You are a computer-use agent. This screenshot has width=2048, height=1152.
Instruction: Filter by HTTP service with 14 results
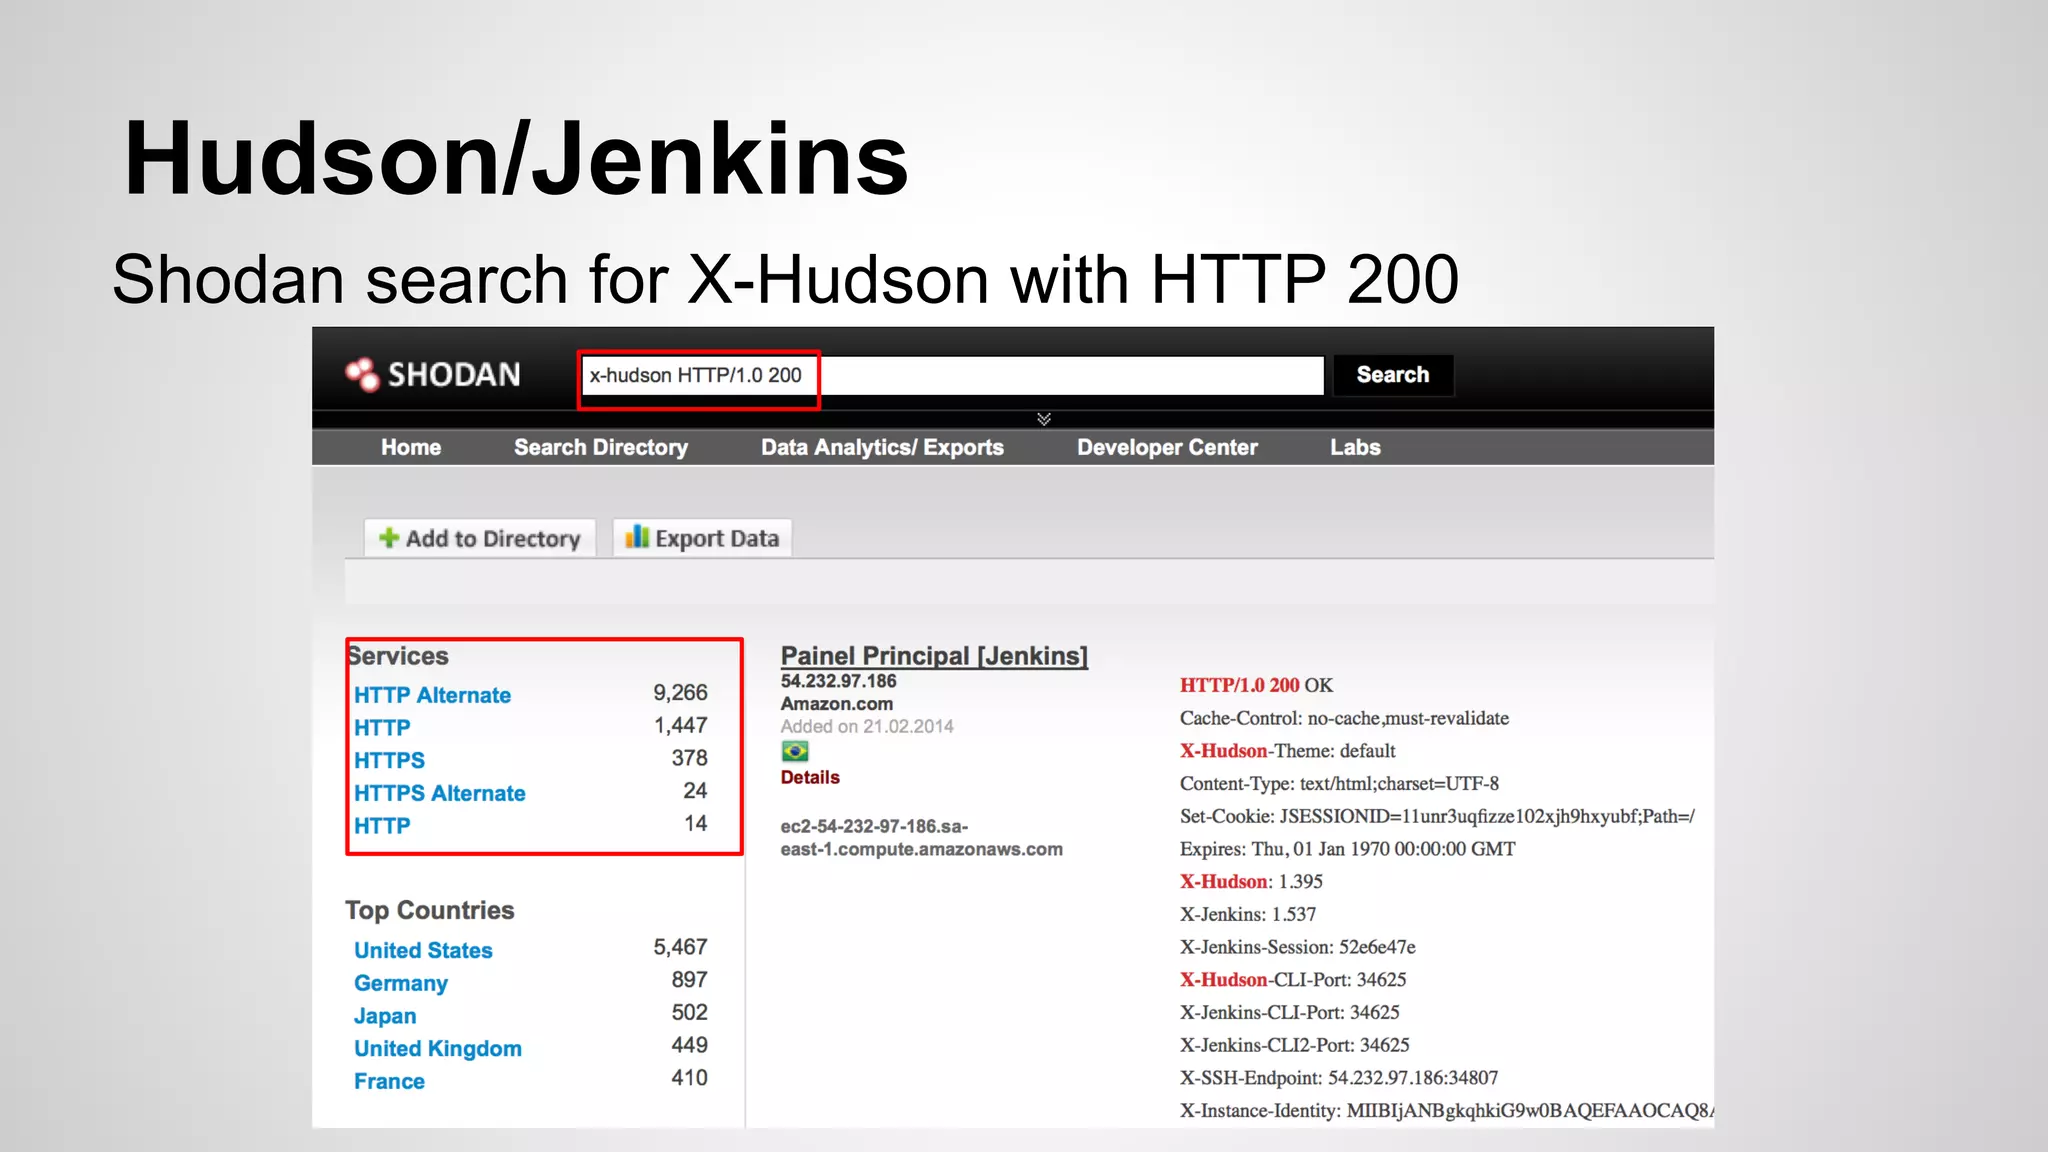click(x=382, y=826)
